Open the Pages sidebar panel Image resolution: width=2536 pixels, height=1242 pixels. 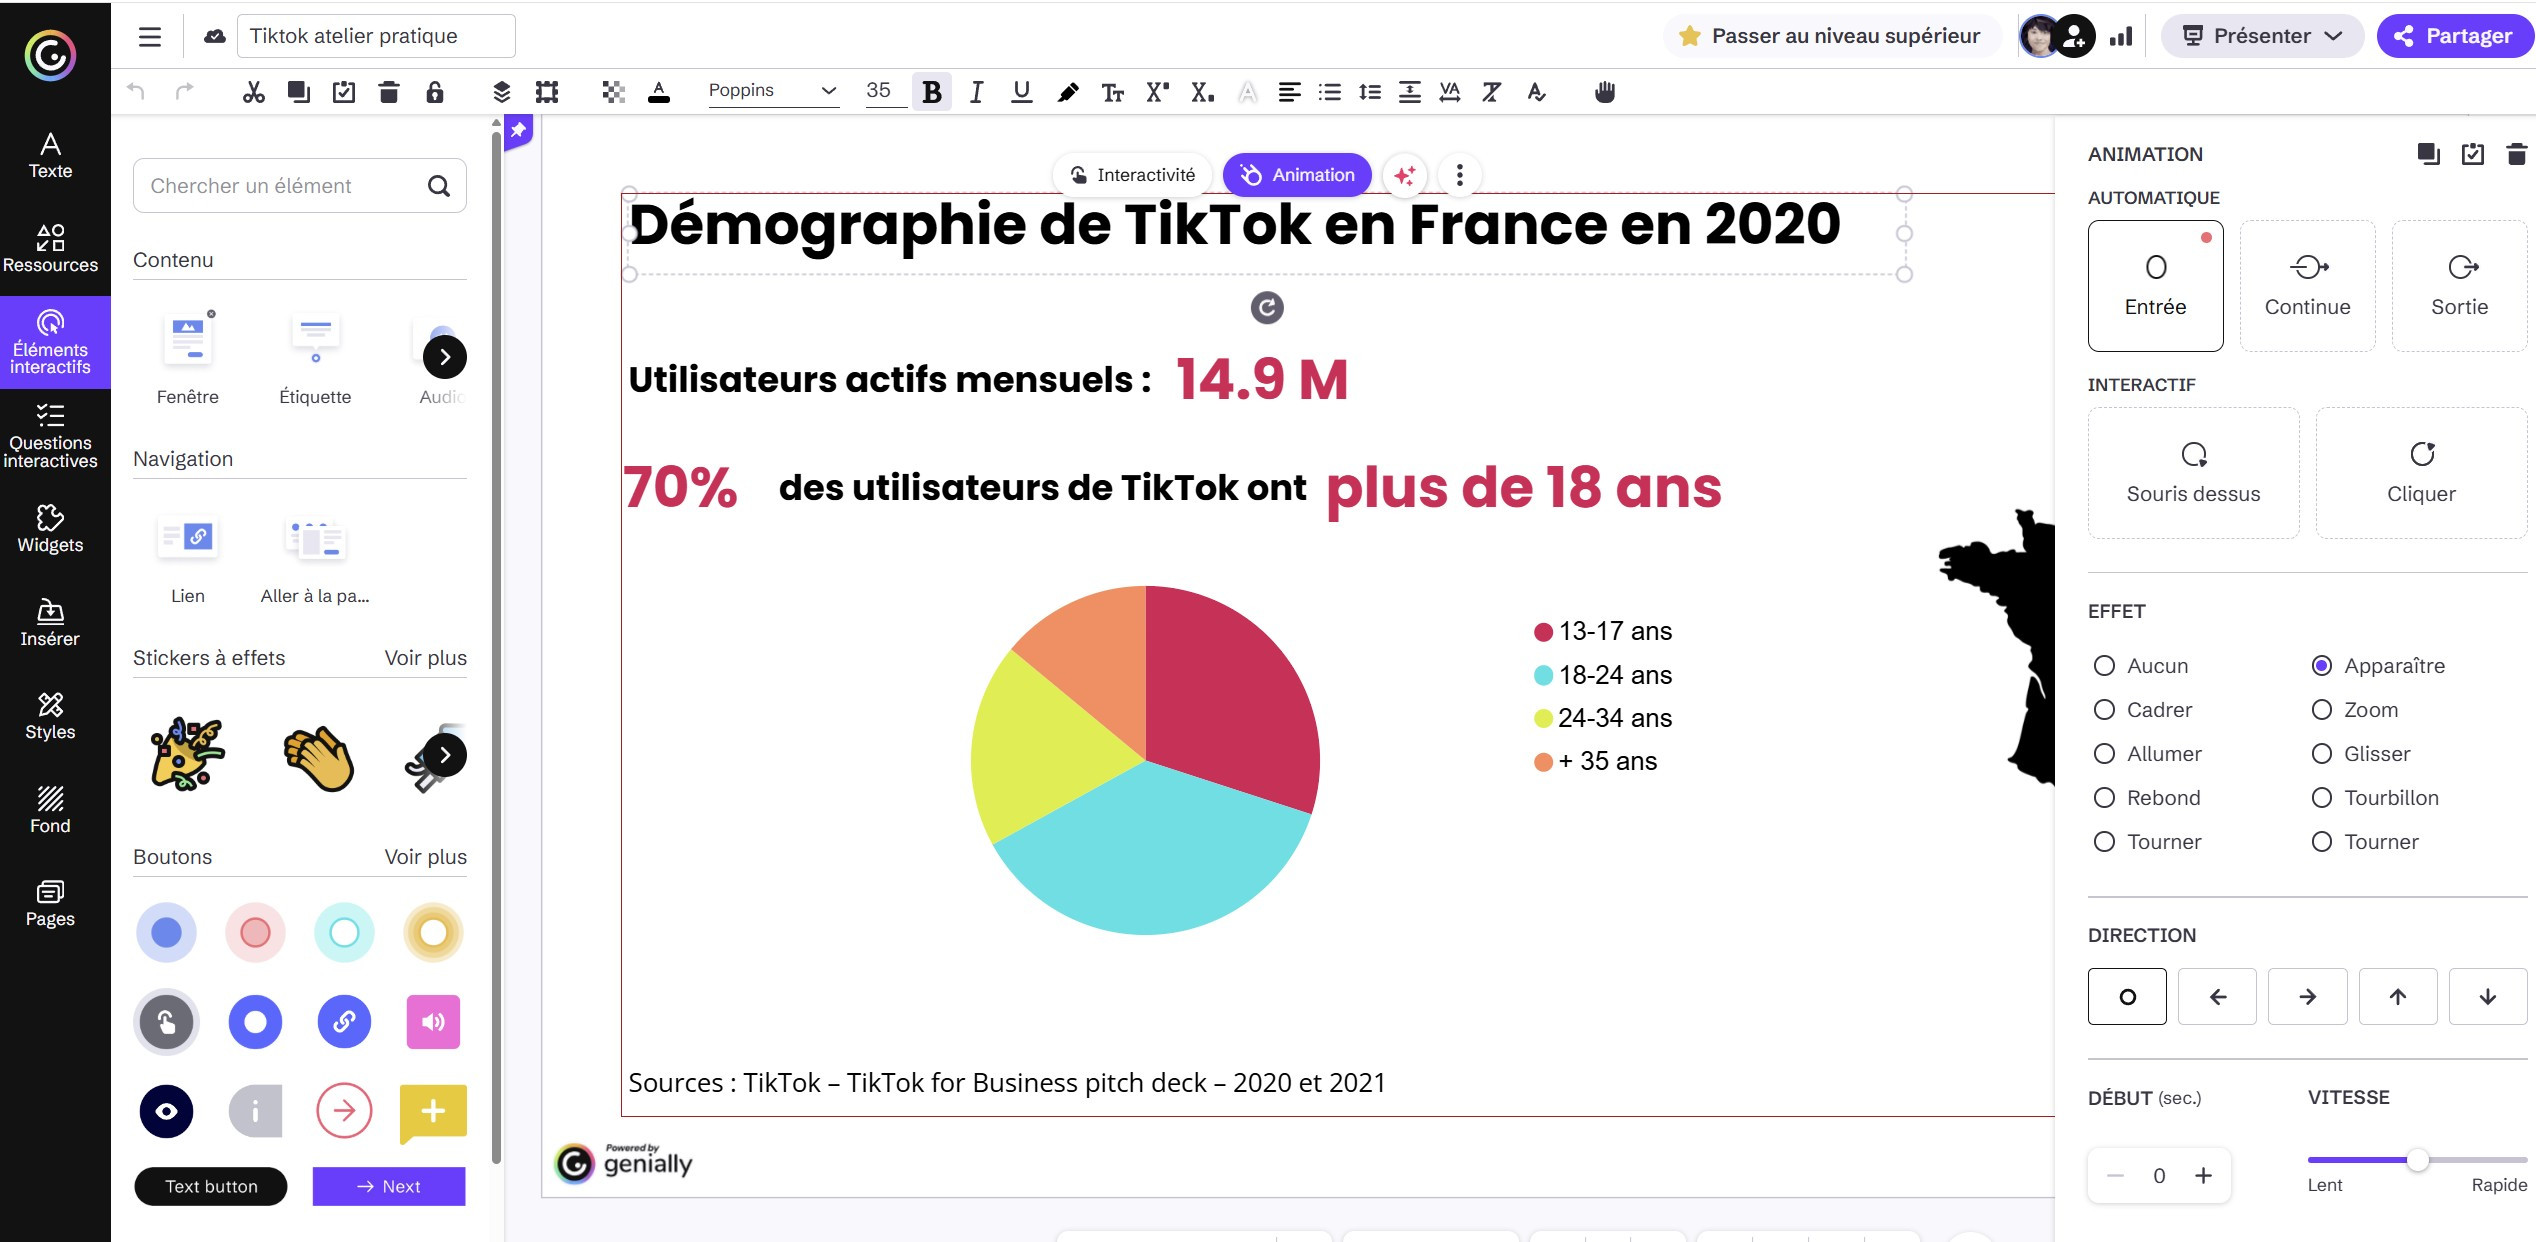pos(50,903)
